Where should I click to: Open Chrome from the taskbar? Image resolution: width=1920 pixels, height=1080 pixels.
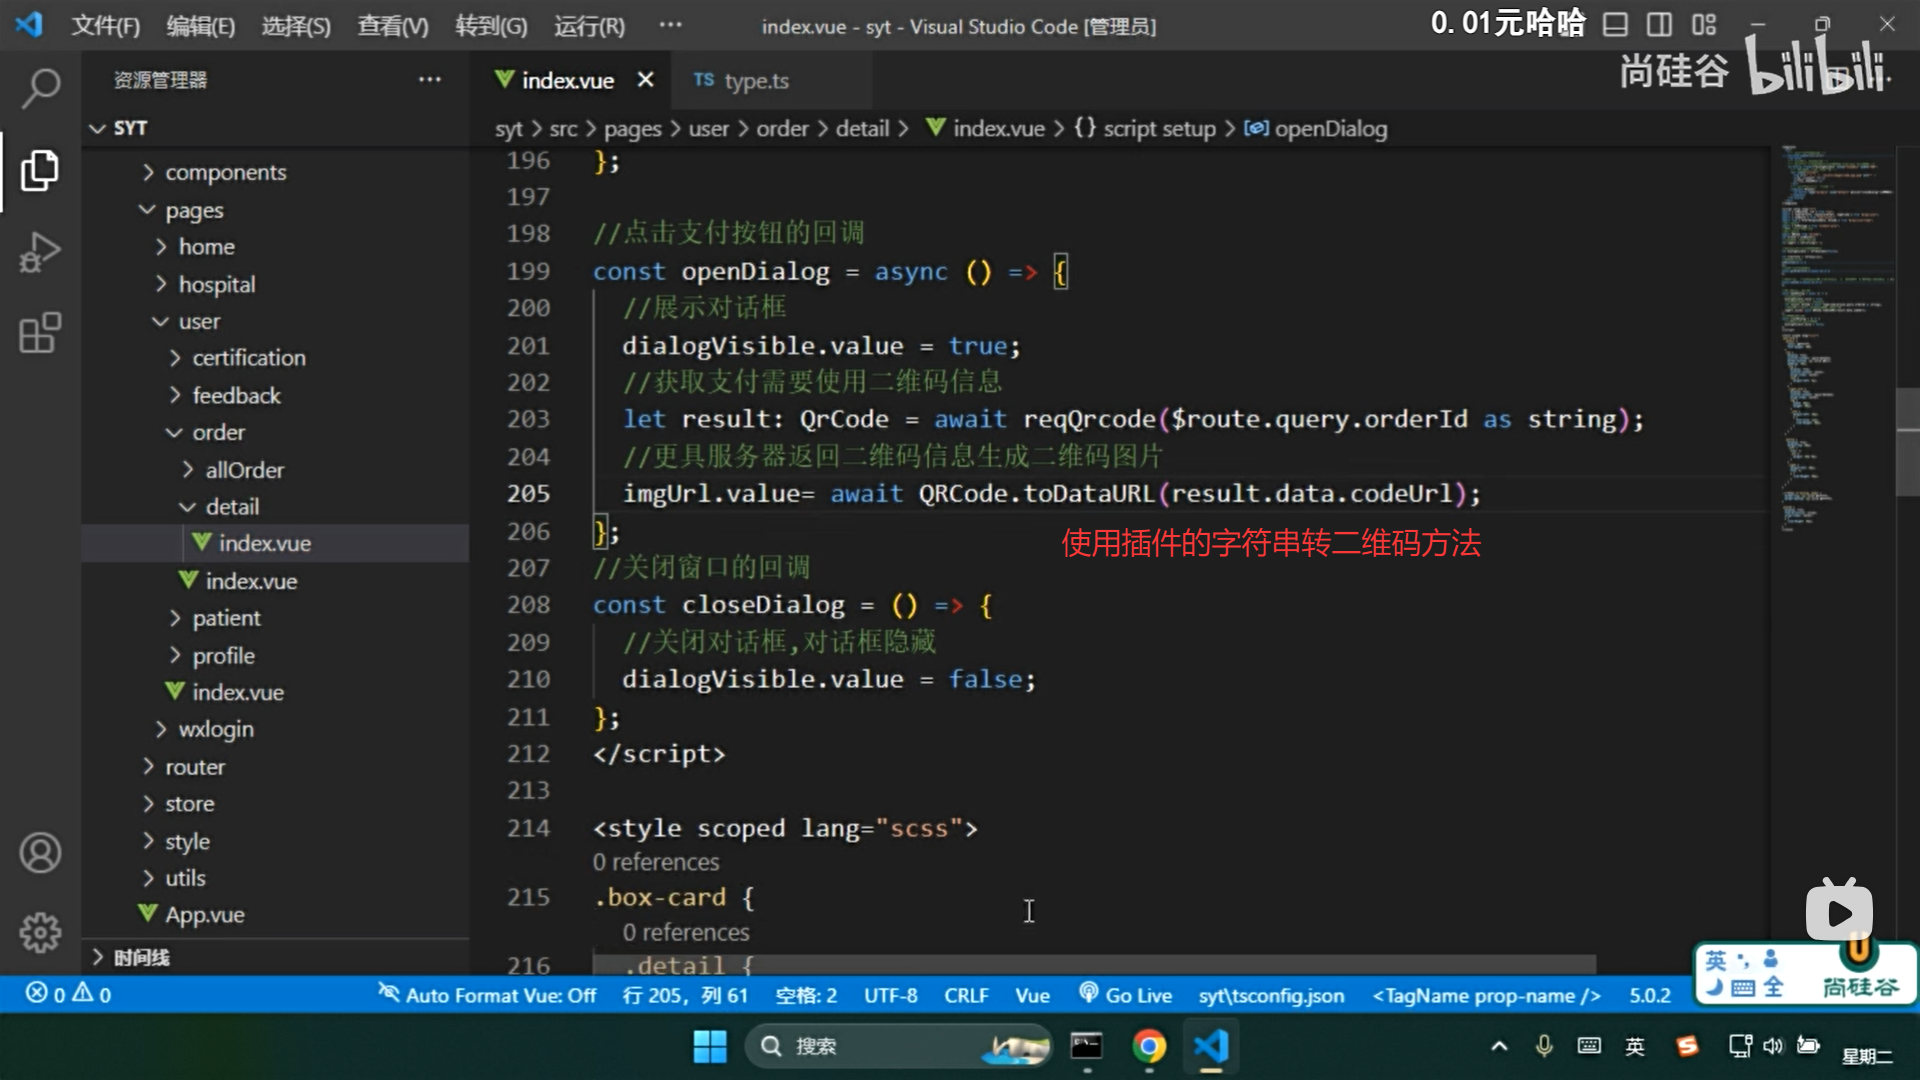click(1149, 1046)
